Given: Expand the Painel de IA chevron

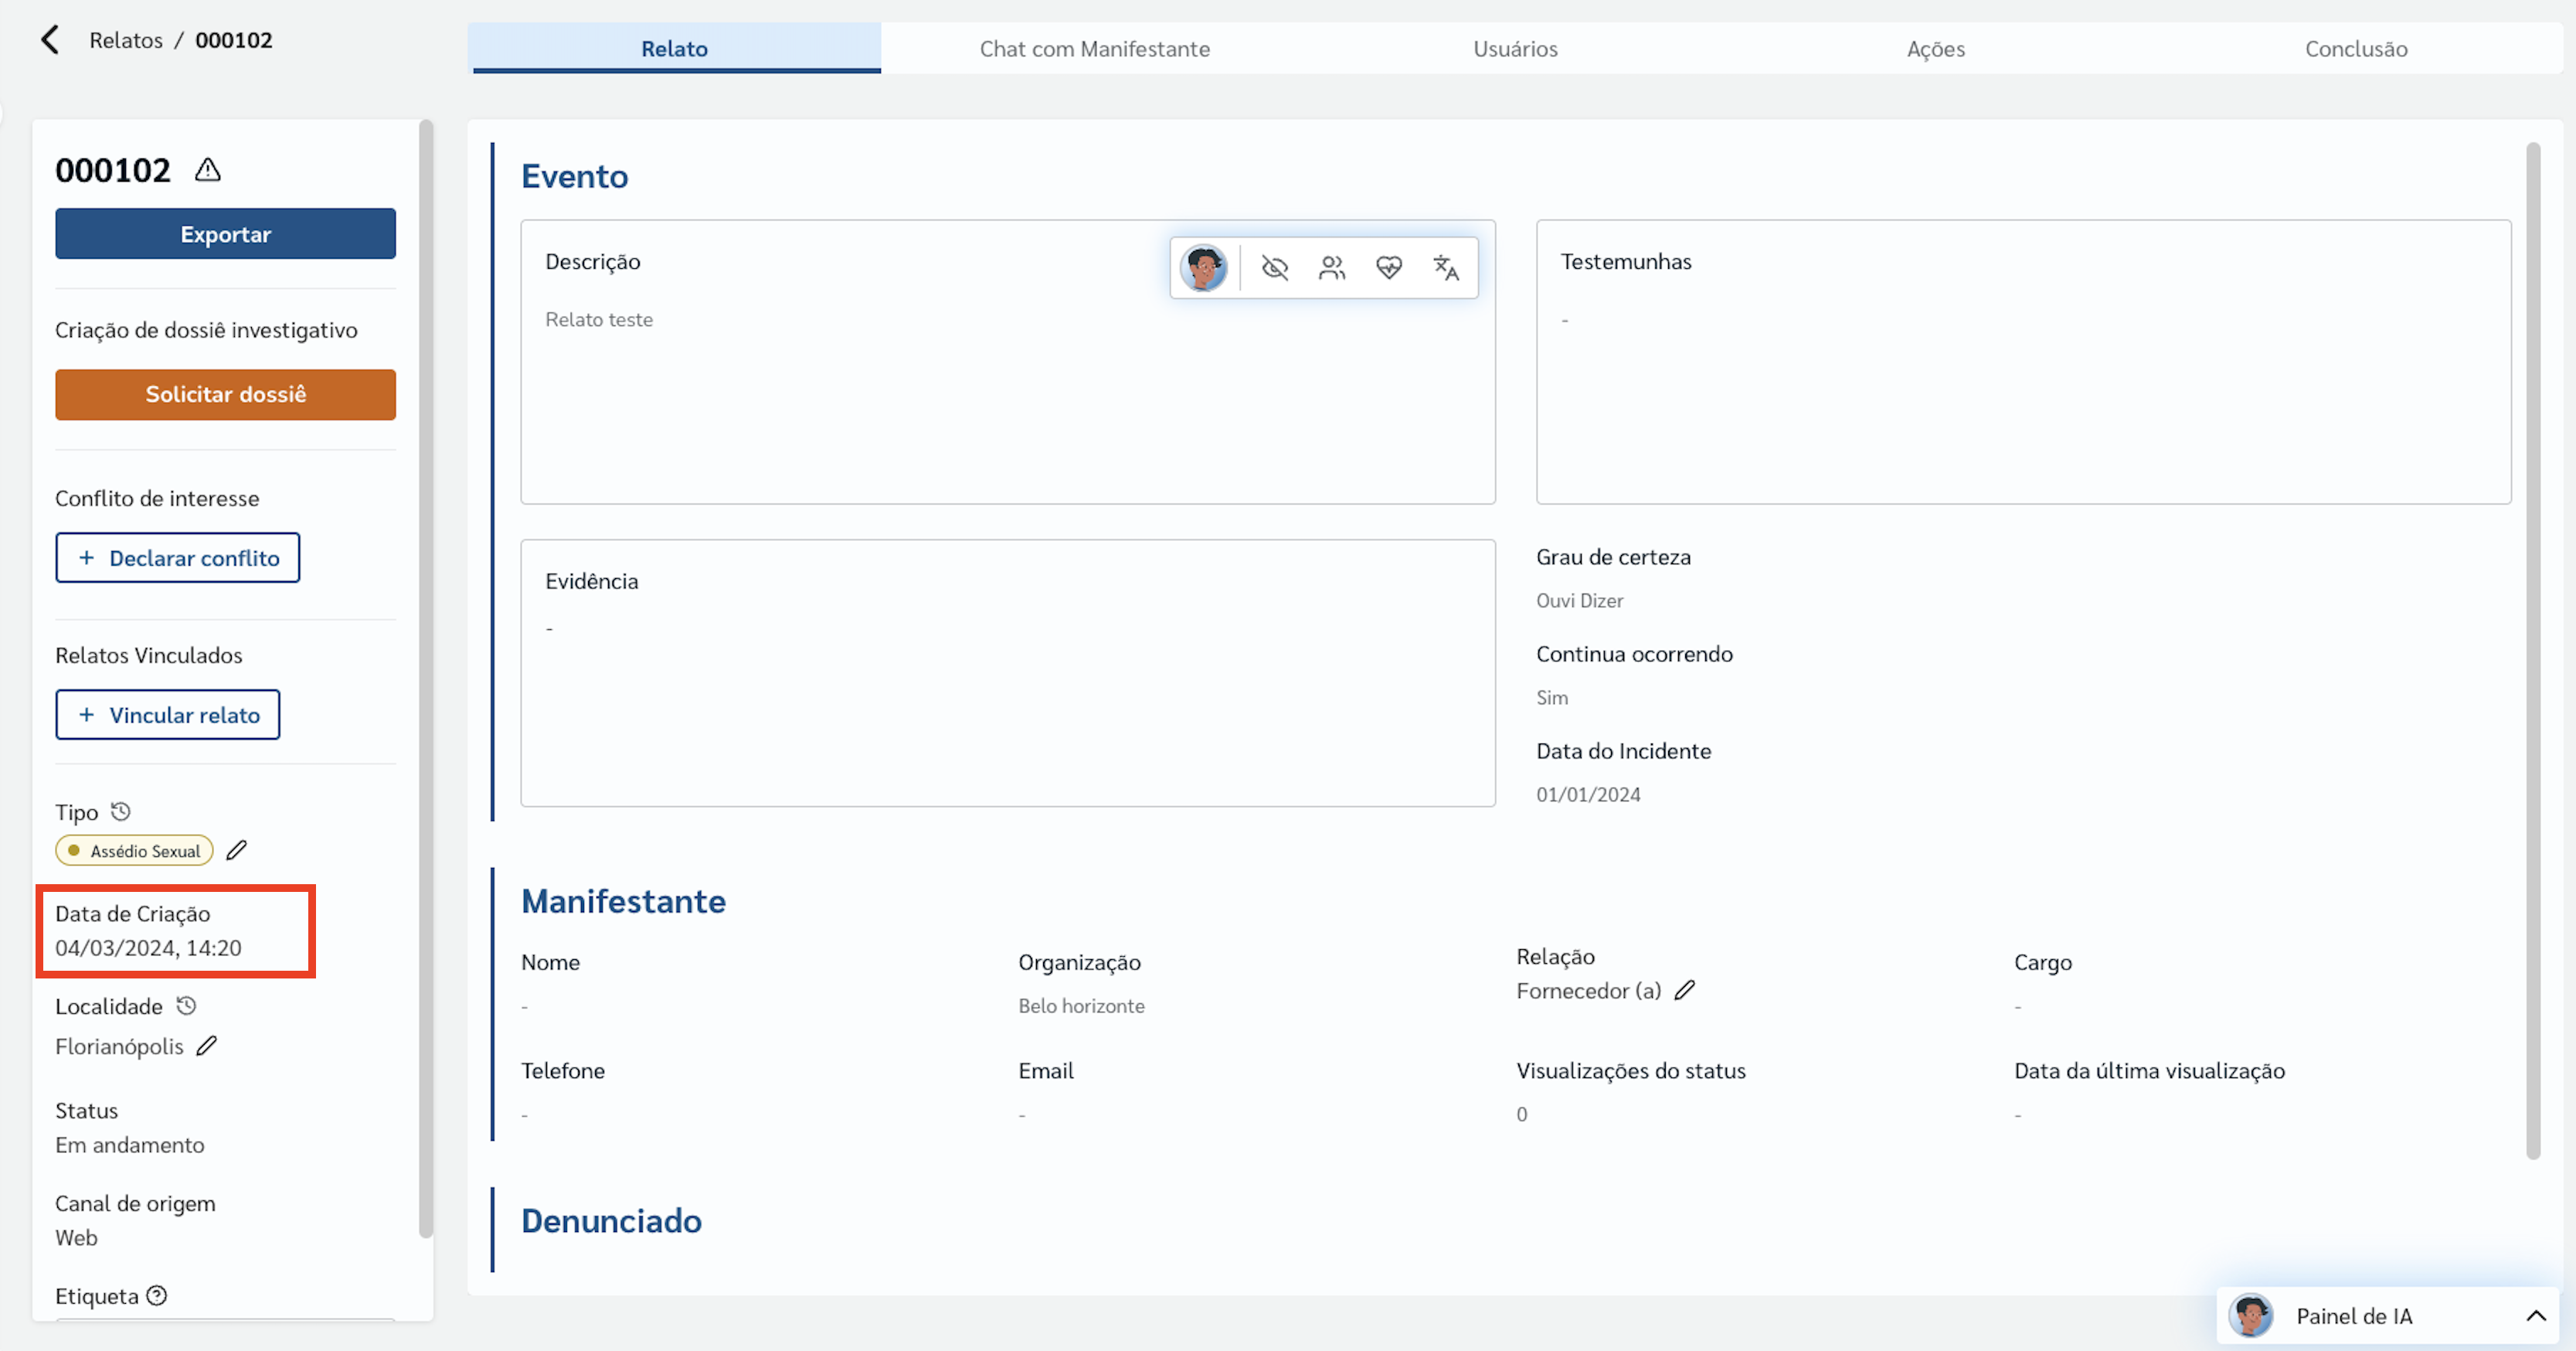Looking at the screenshot, I should pos(2535,1316).
